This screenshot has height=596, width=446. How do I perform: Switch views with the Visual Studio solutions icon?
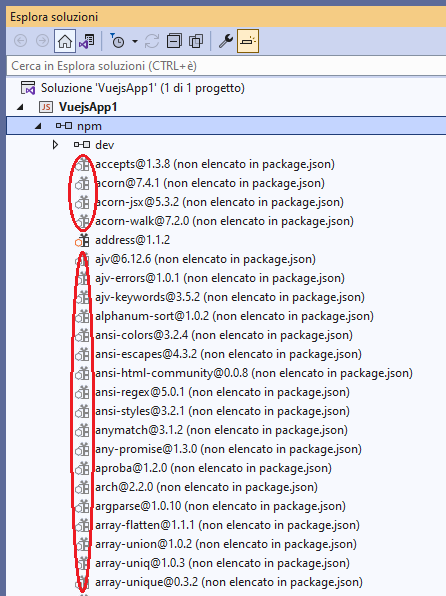(x=87, y=41)
